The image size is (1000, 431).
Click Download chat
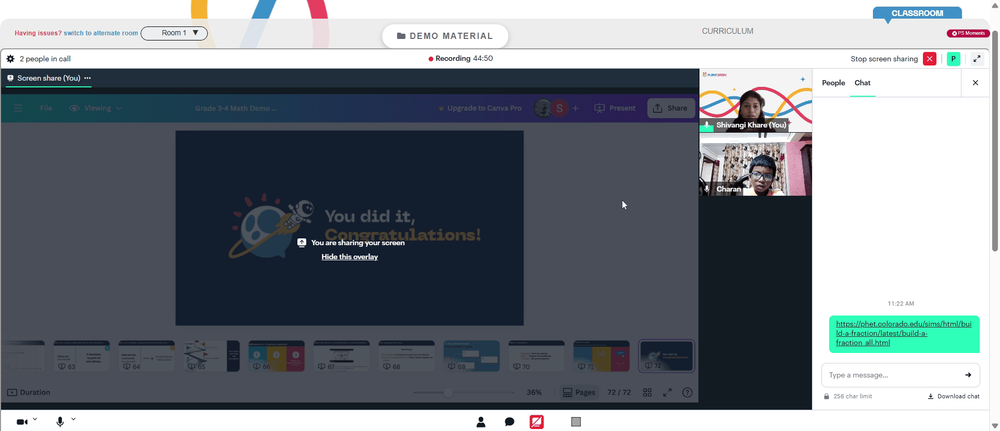click(953, 396)
